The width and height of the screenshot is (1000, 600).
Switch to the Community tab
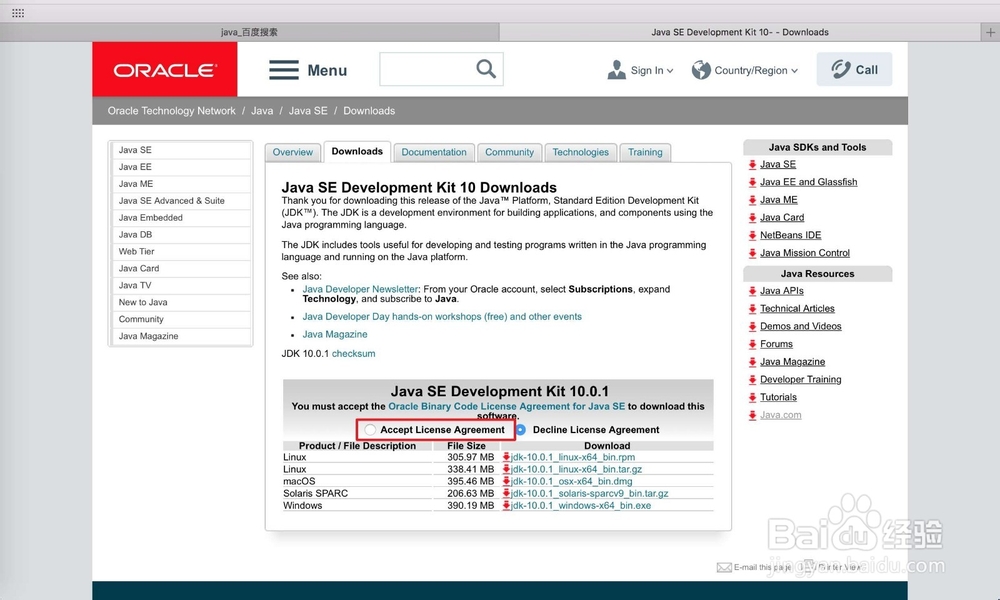point(509,152)
